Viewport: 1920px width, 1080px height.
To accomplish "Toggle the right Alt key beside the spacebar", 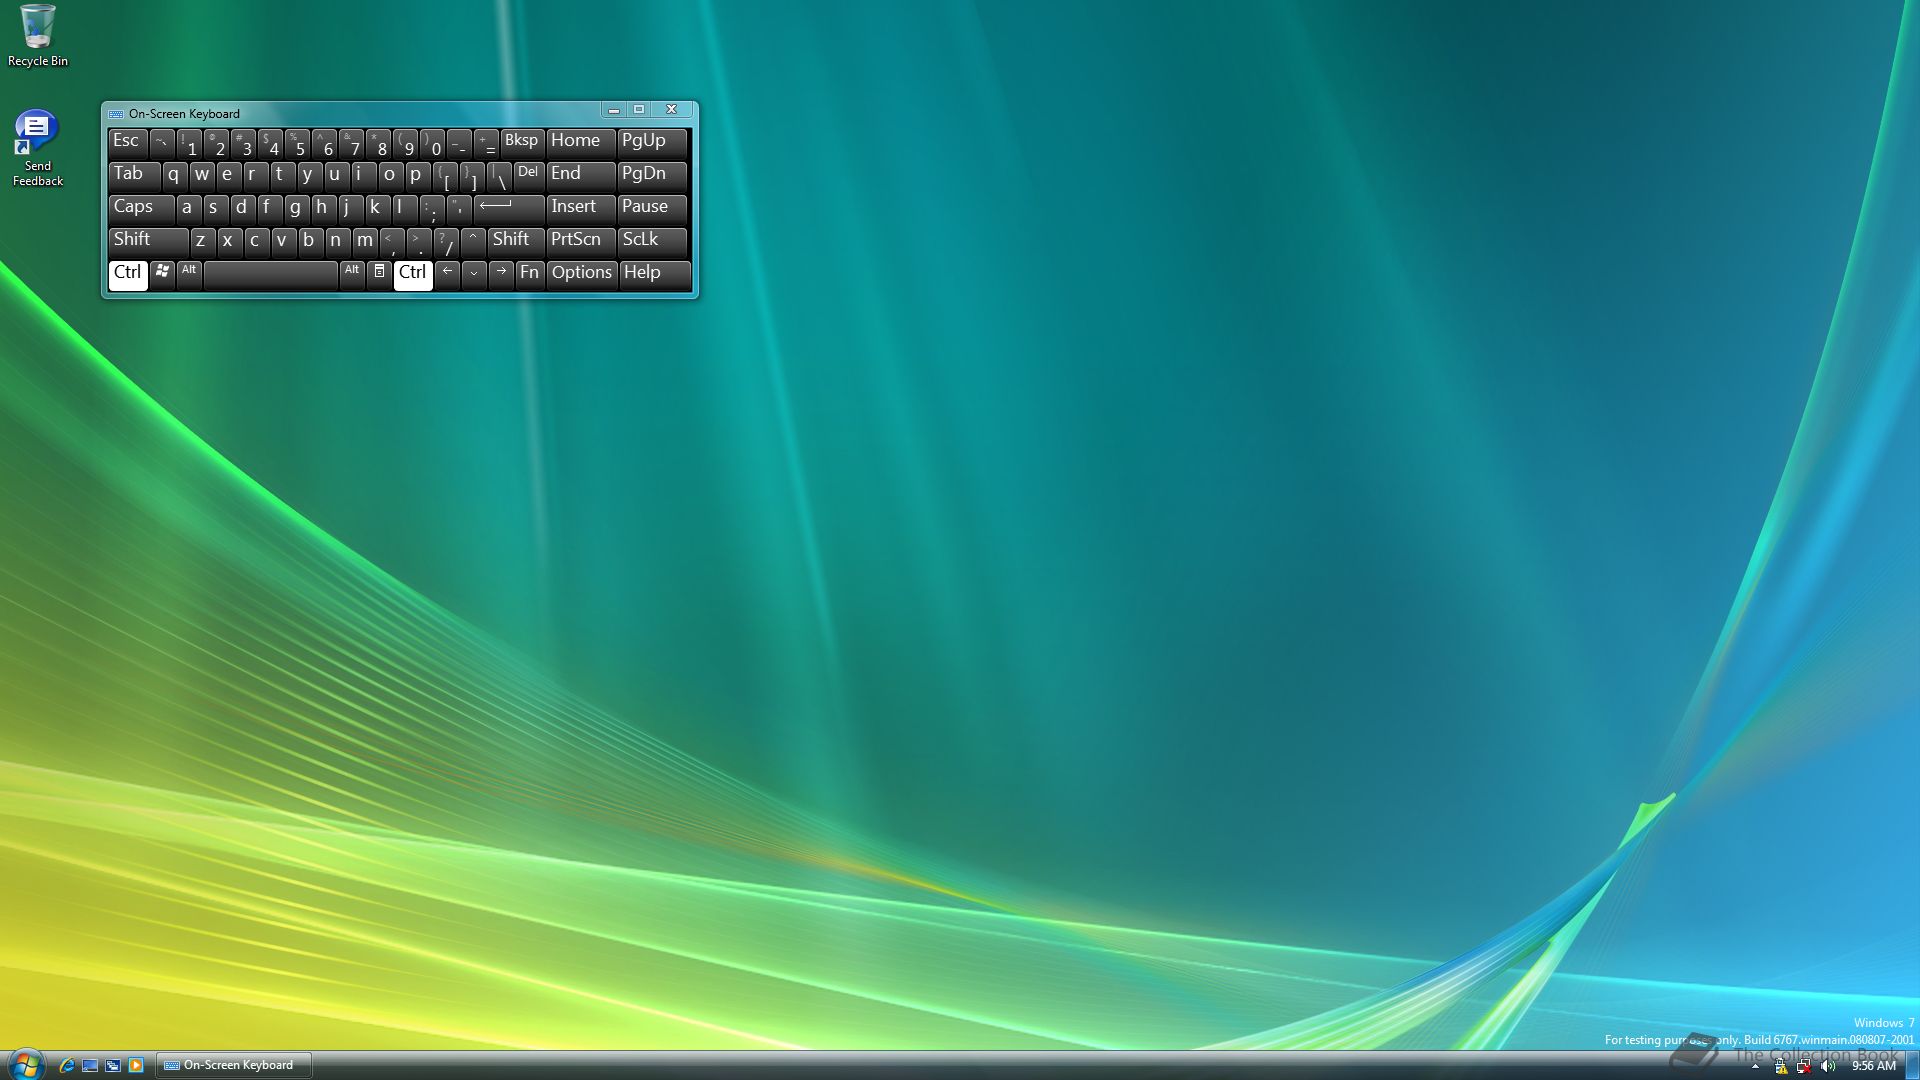I will click(x=352, y=275).
